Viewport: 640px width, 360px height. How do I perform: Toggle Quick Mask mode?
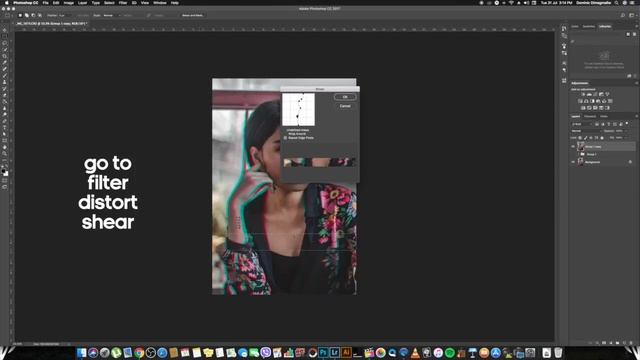5,180
